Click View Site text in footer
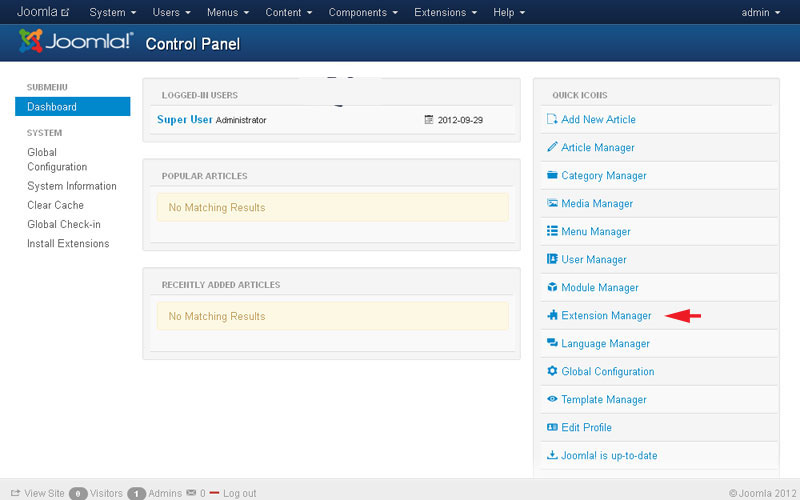Image resolution: width=800 pixels, height=500 pixels. coord(44,493)
